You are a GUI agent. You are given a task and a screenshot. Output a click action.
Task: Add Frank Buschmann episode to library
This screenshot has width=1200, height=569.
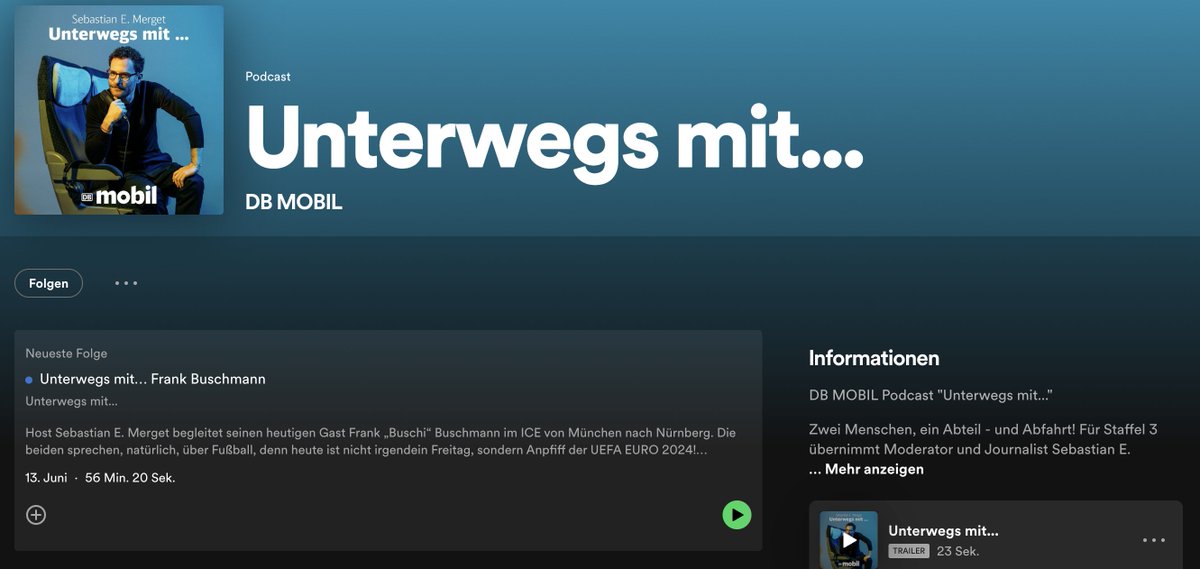(x=36, y=515)
